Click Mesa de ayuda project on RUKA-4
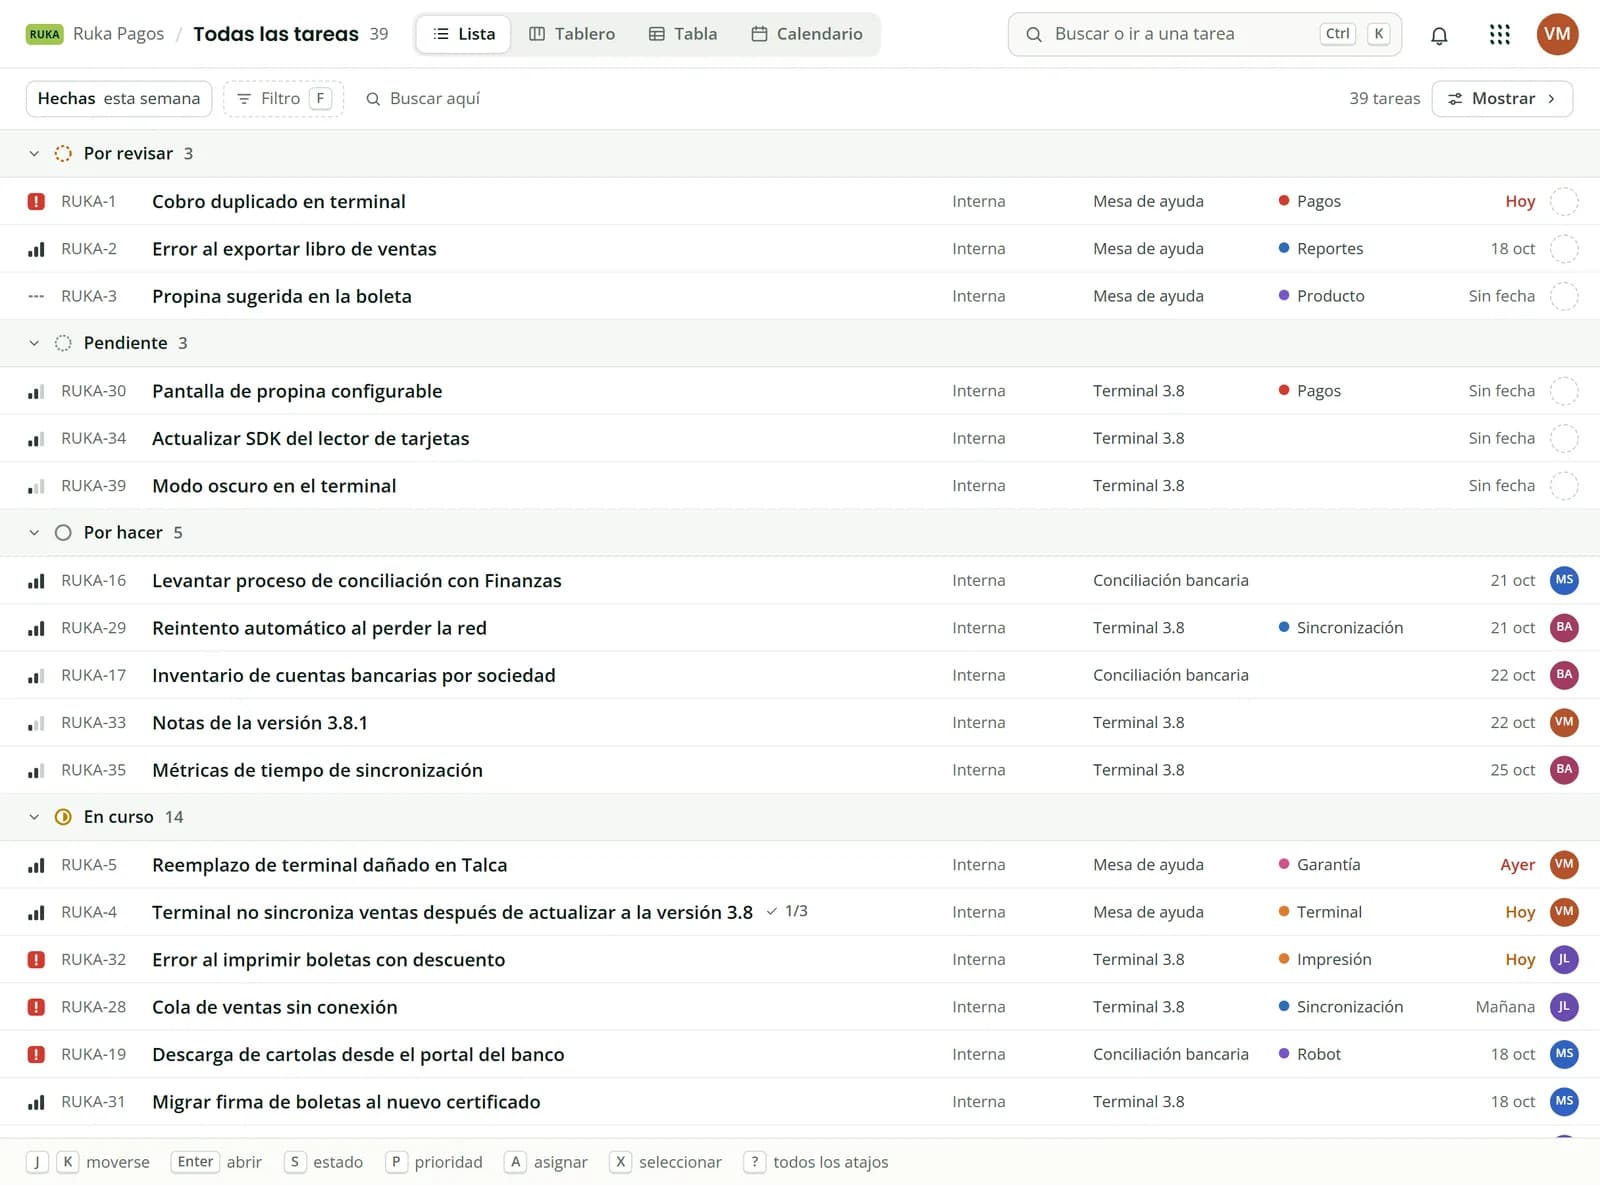 point(1148,912)
